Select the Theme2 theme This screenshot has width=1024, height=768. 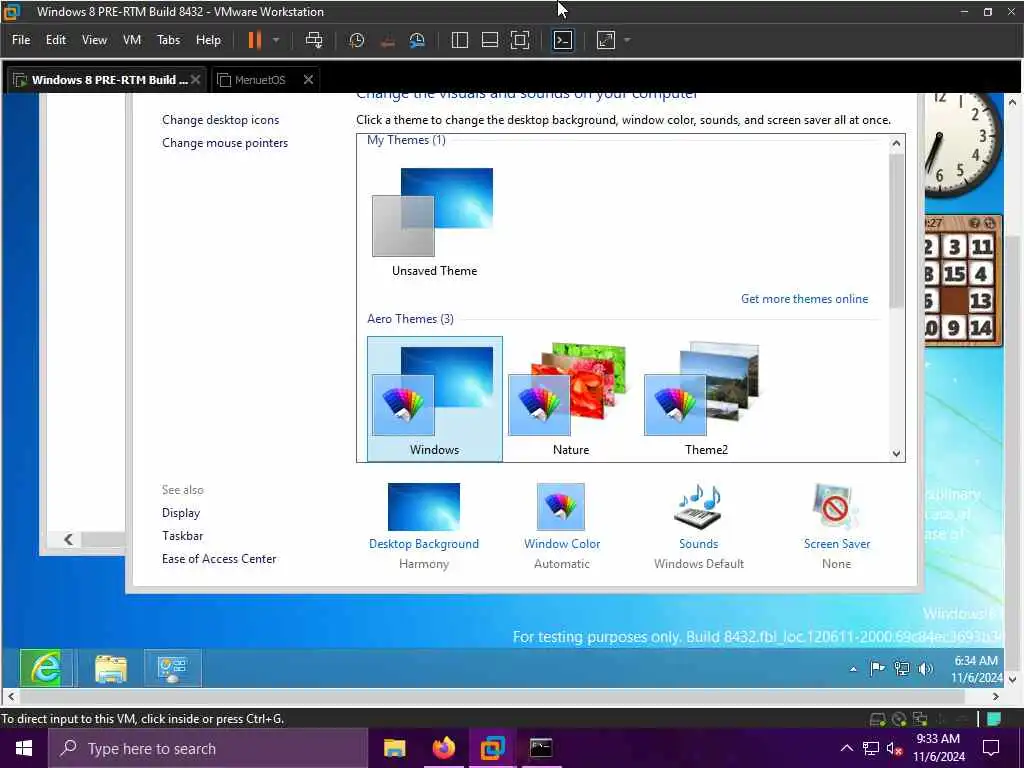pos(705,398)
